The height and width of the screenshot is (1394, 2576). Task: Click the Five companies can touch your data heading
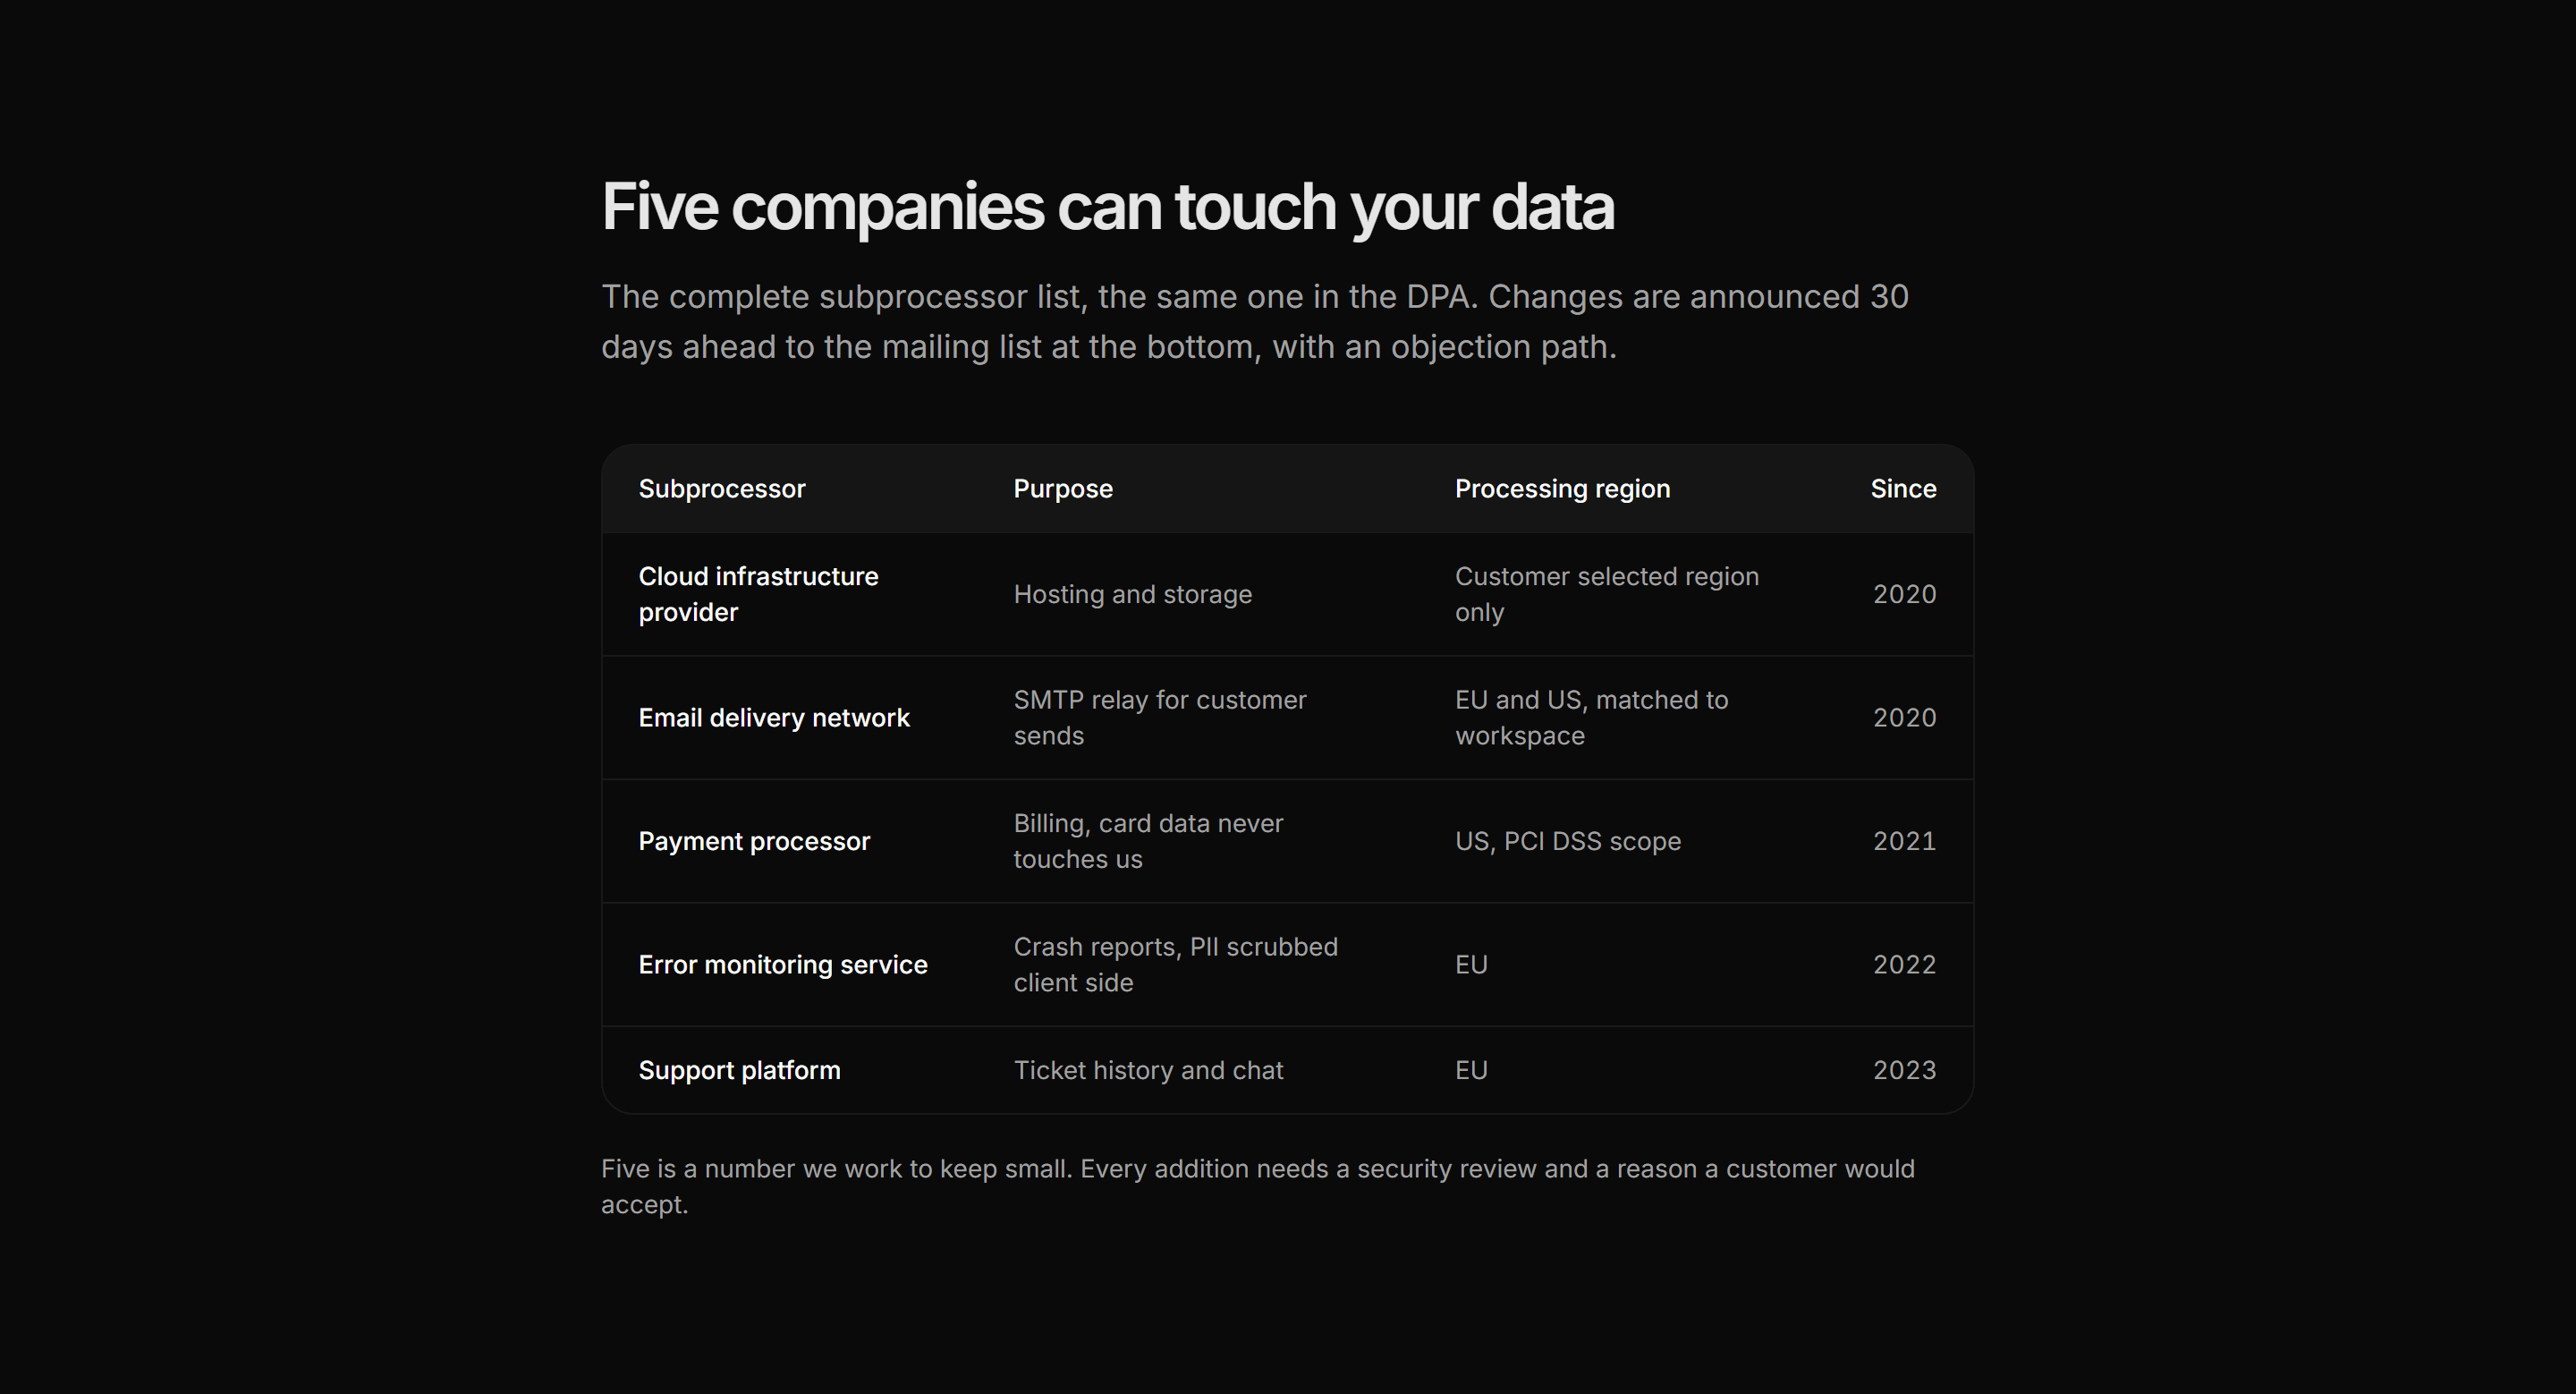tap(1107, 207)
